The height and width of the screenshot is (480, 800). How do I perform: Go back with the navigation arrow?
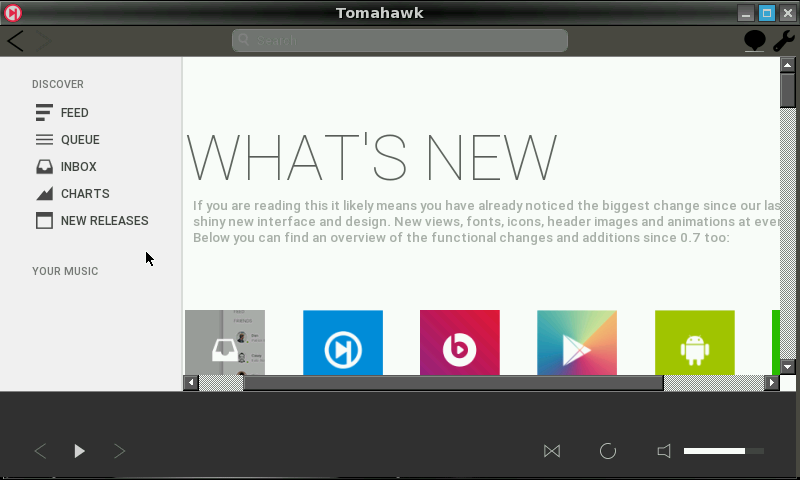pos(15,41)
